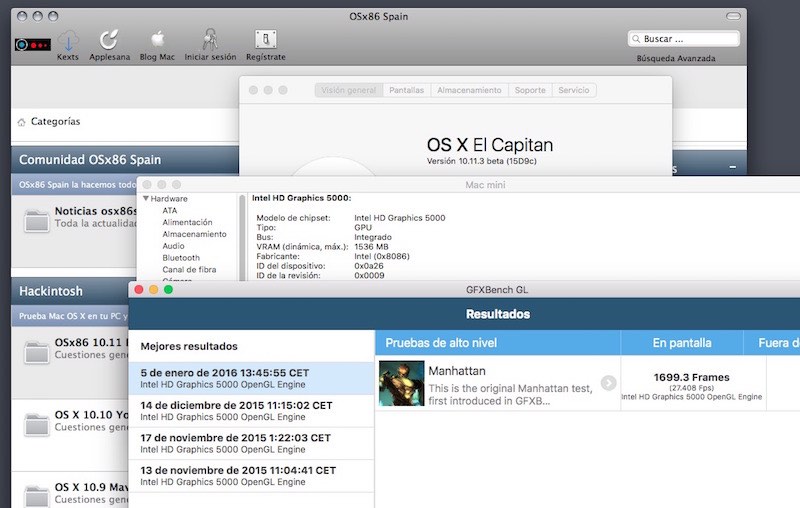Click the search magnifier icon in Buscar field

point(636,39)
